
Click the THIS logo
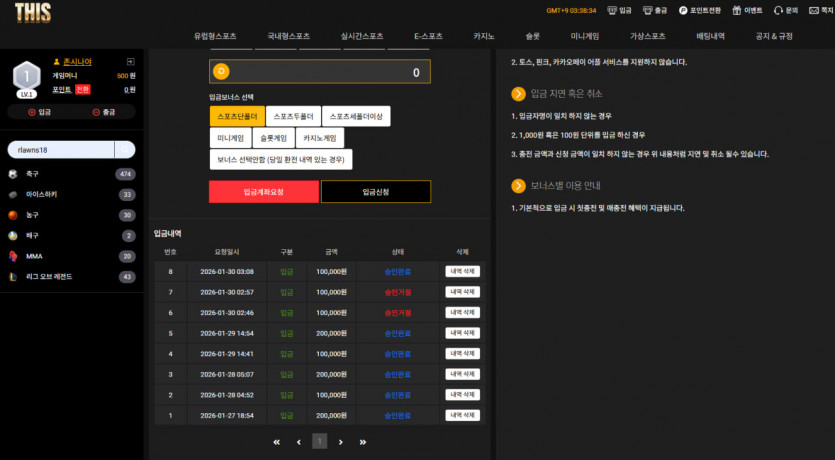(33, 13)
